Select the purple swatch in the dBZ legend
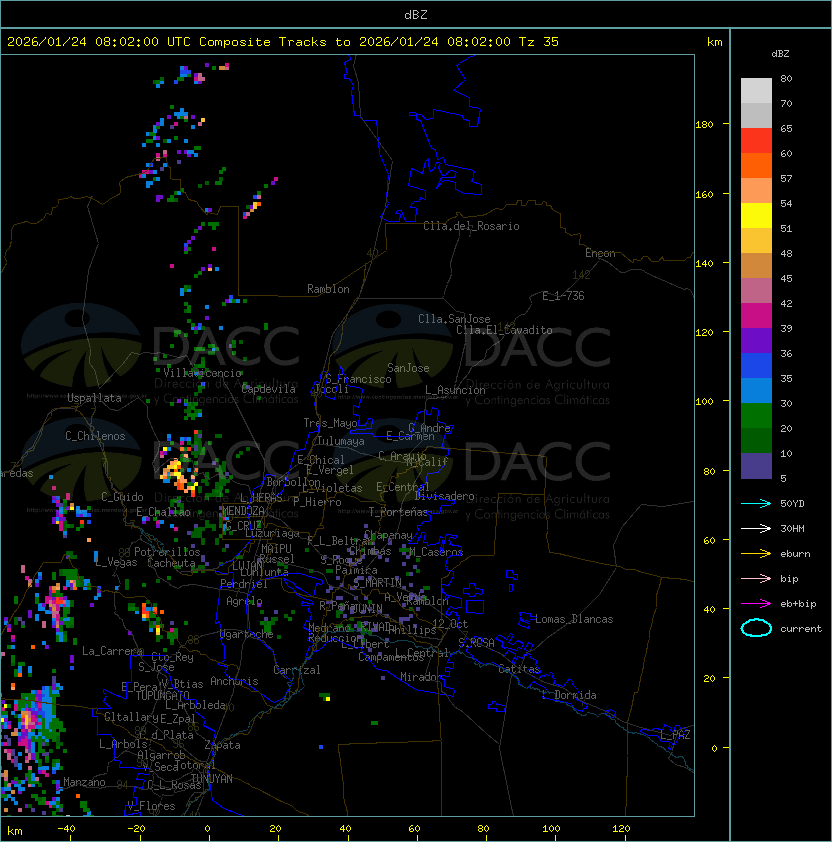 click(x=756, y=340)
